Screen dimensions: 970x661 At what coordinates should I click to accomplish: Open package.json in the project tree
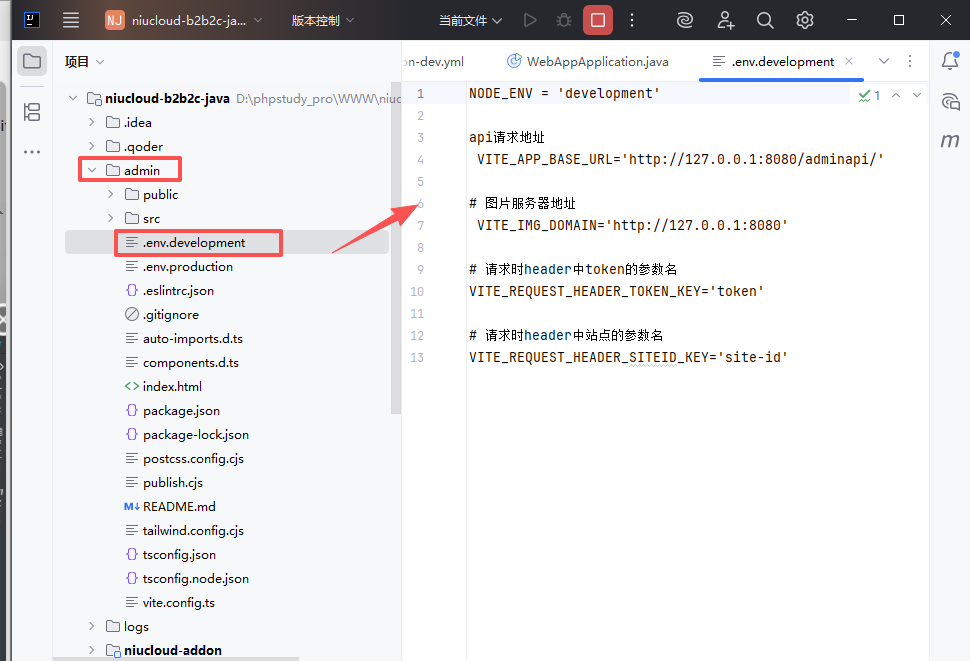(181, 410)
